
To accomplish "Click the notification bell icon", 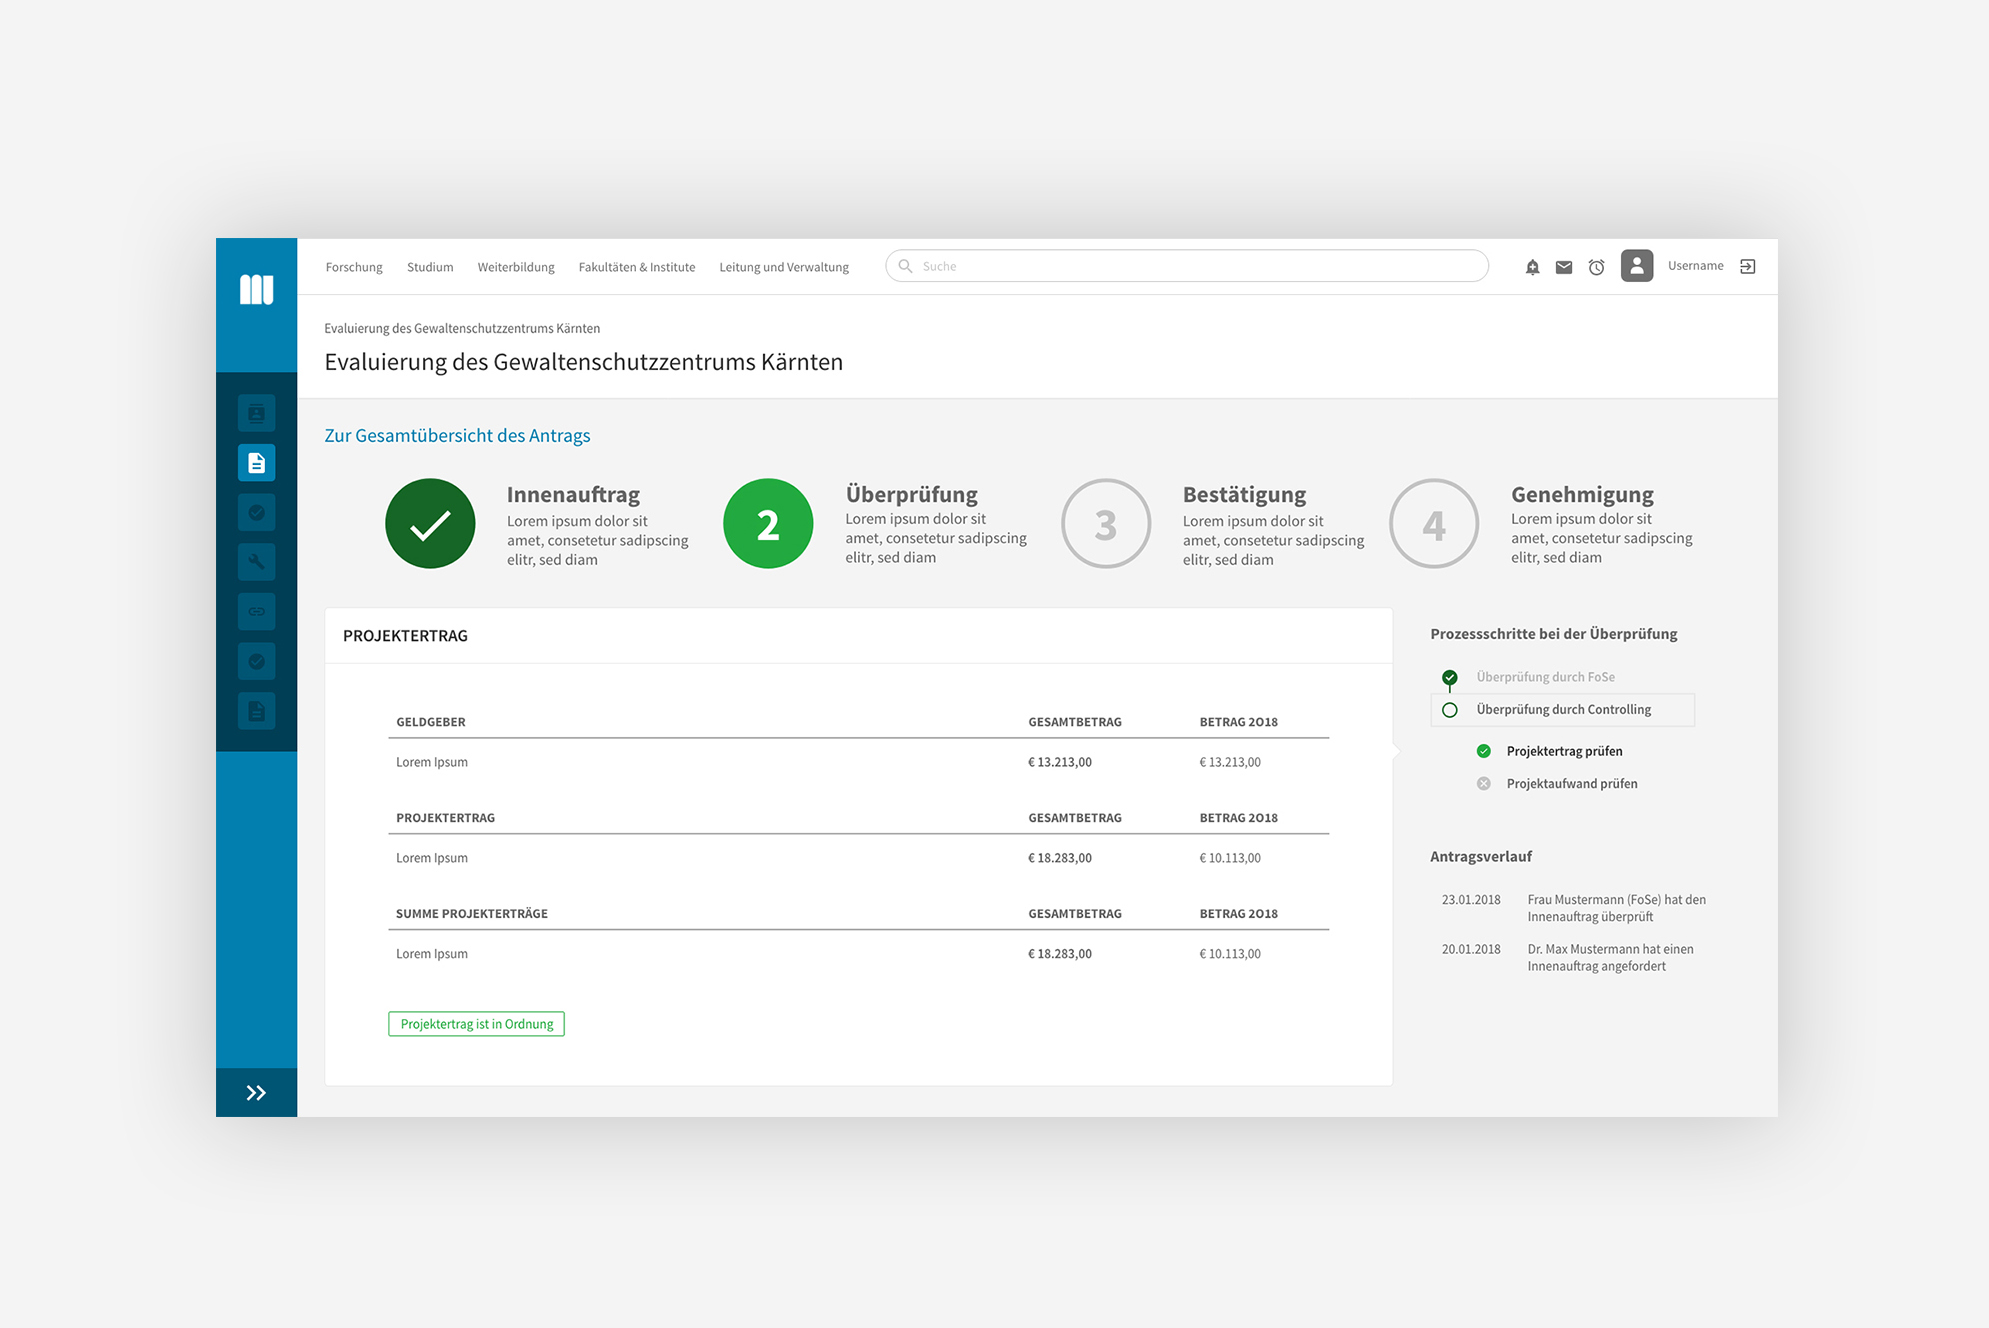I will pyautogui.click(x=1532, y=267).
